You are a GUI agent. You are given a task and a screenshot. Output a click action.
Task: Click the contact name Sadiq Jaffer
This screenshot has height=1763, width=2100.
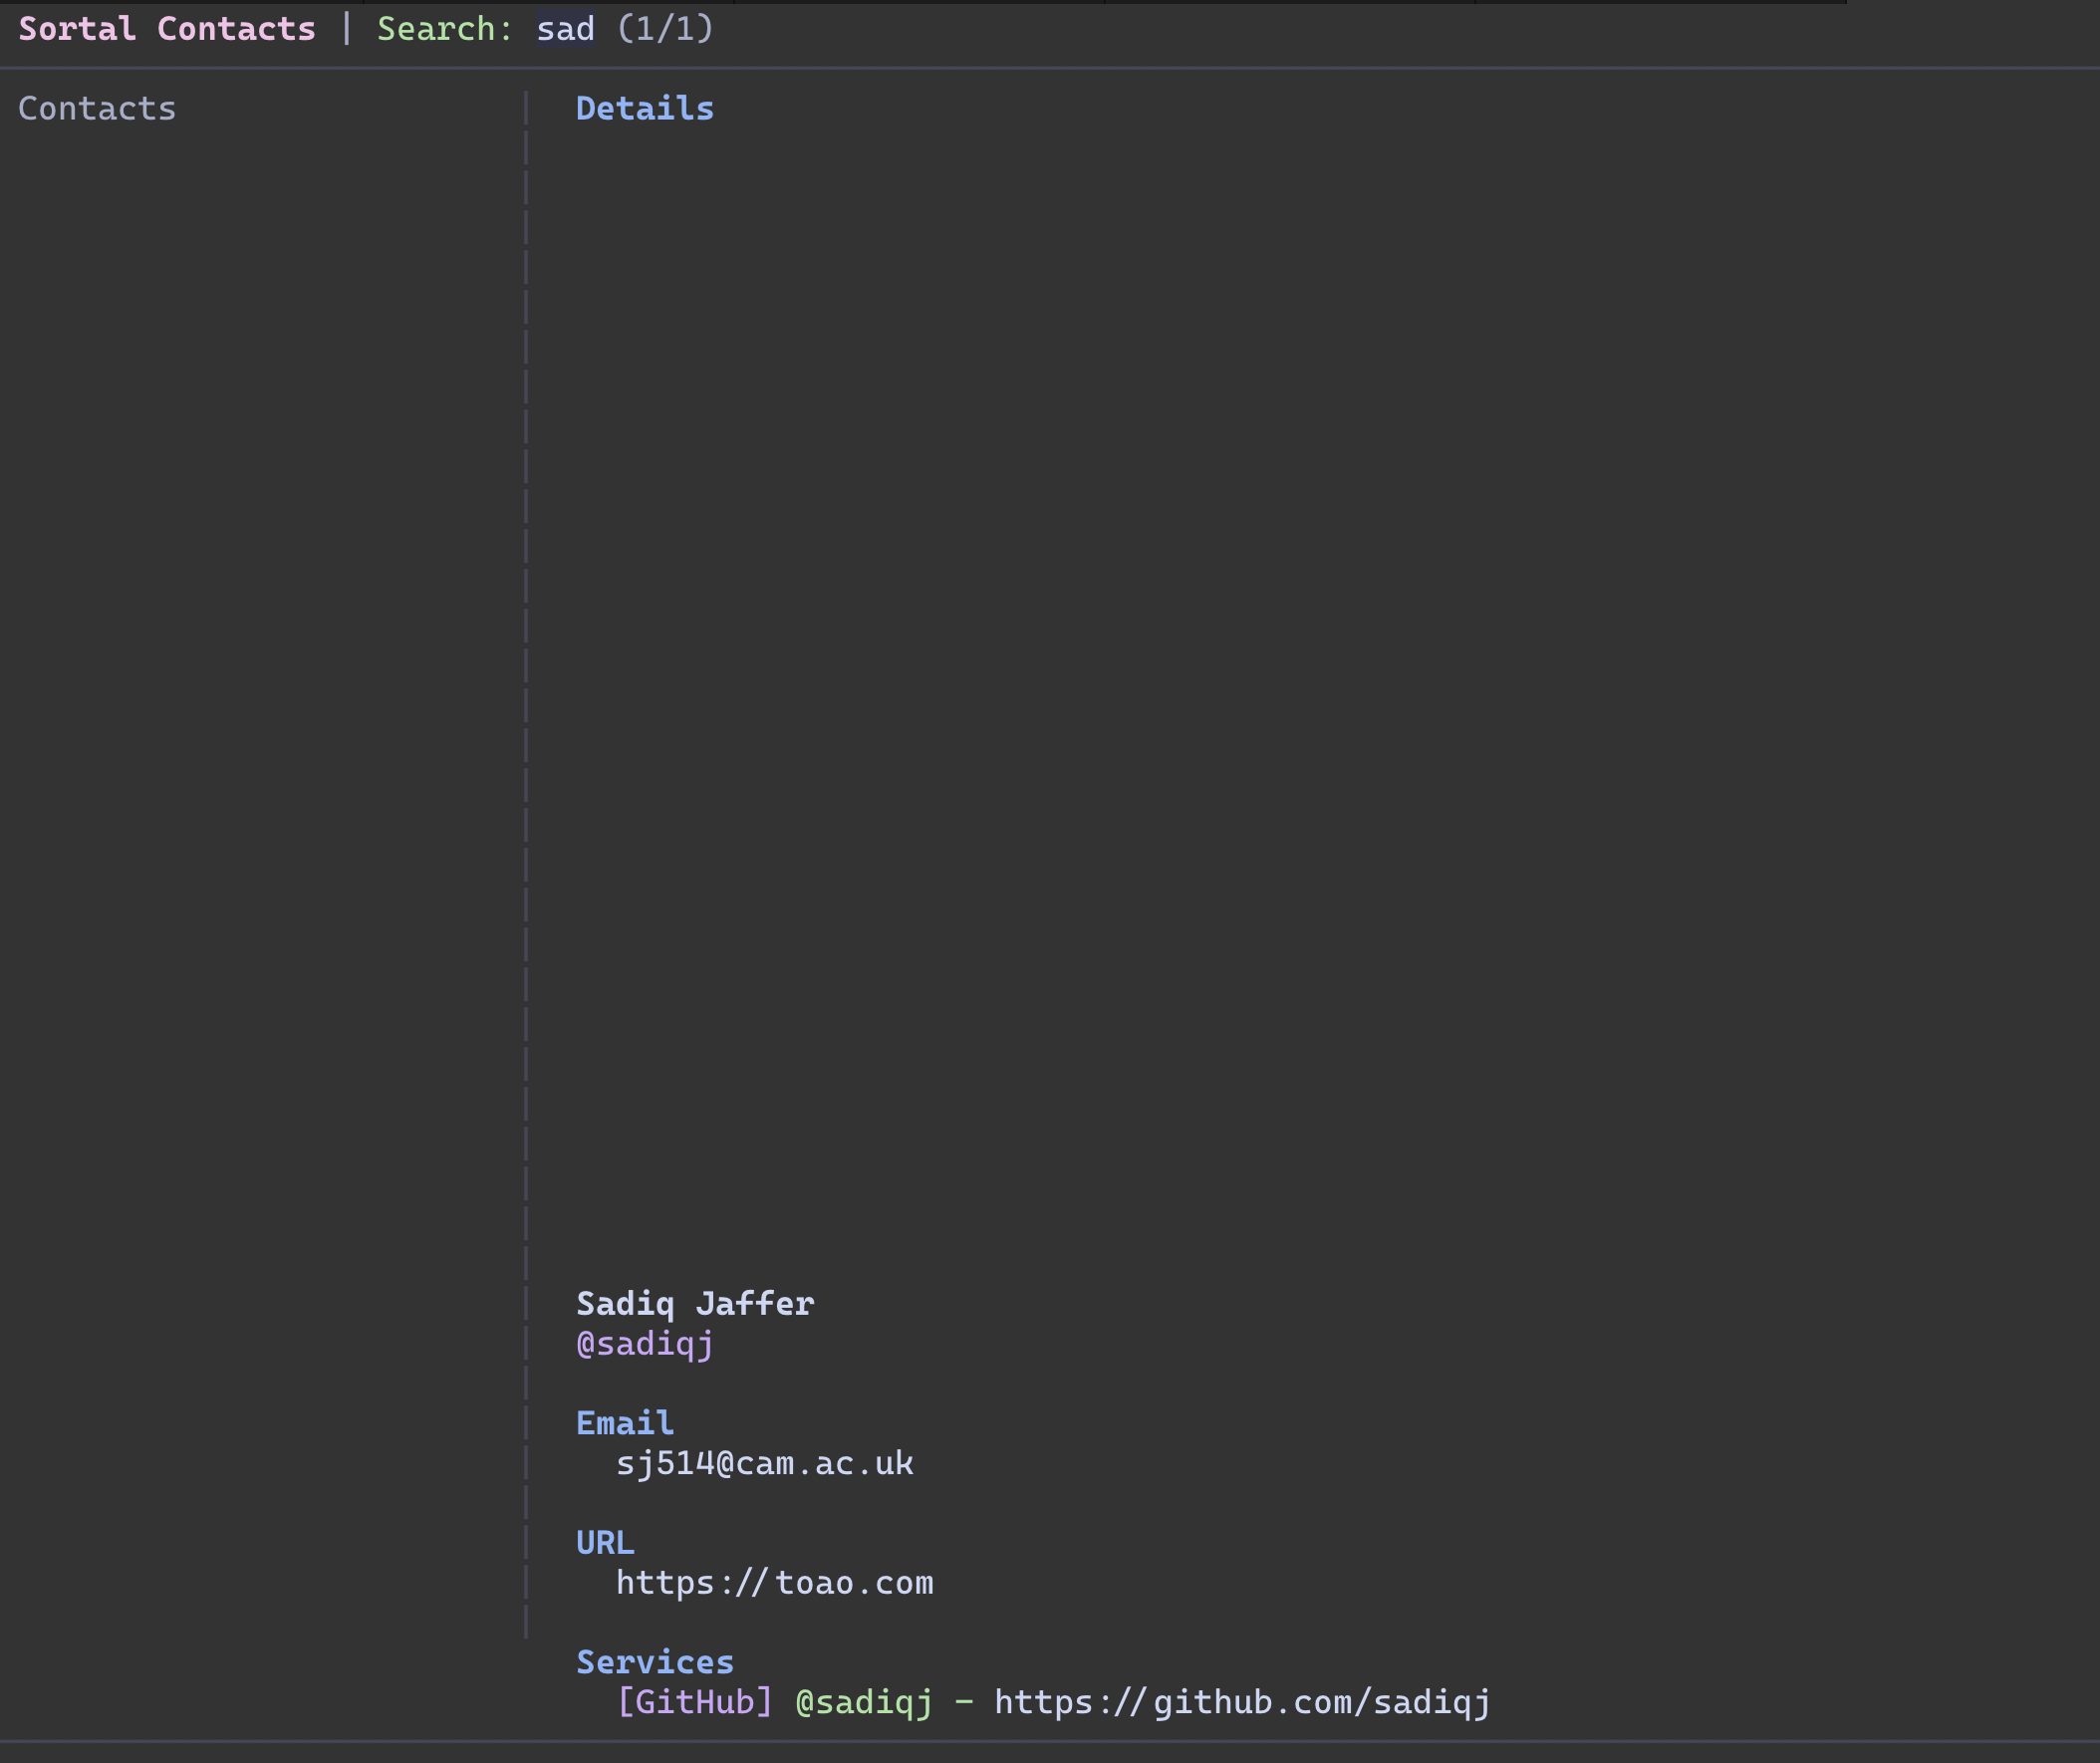[695, 1303]
